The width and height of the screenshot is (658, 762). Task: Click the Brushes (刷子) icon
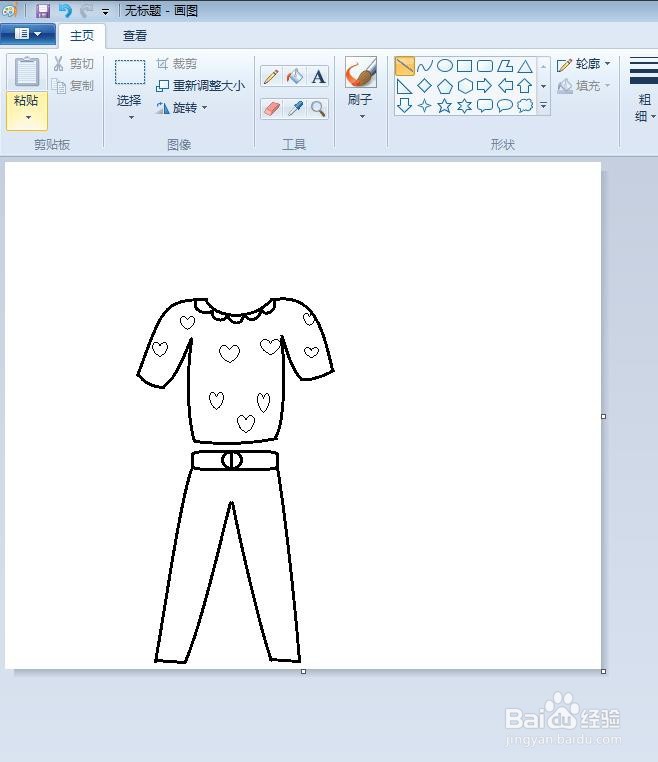coord(361,72)
